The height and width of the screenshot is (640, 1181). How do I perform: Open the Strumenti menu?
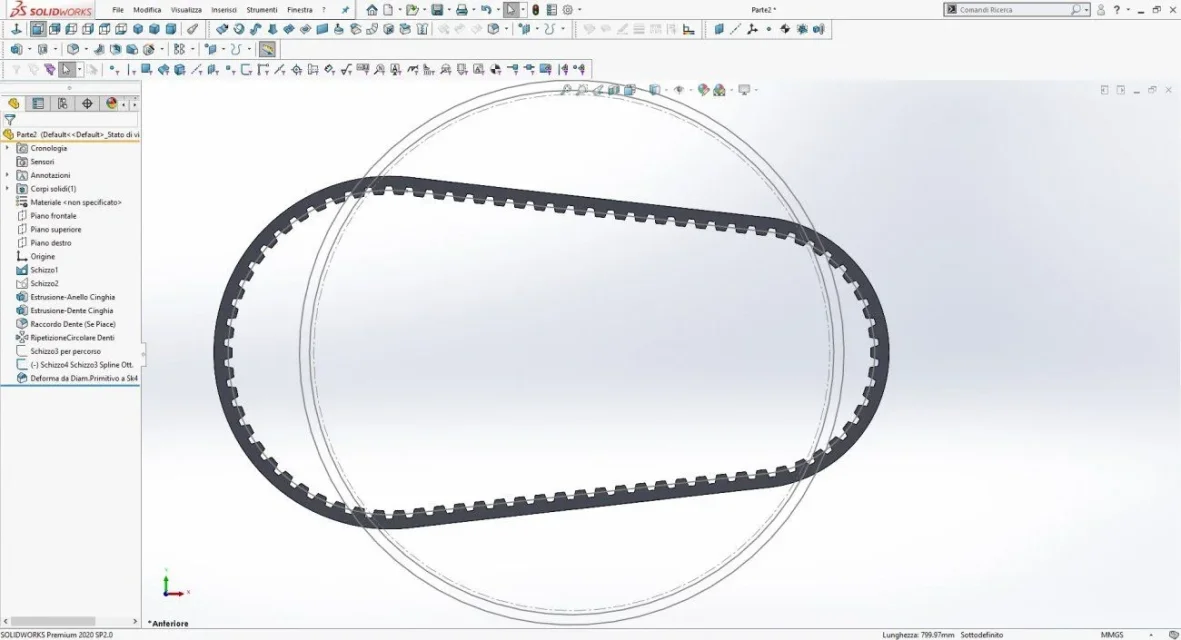pos(261,10)
